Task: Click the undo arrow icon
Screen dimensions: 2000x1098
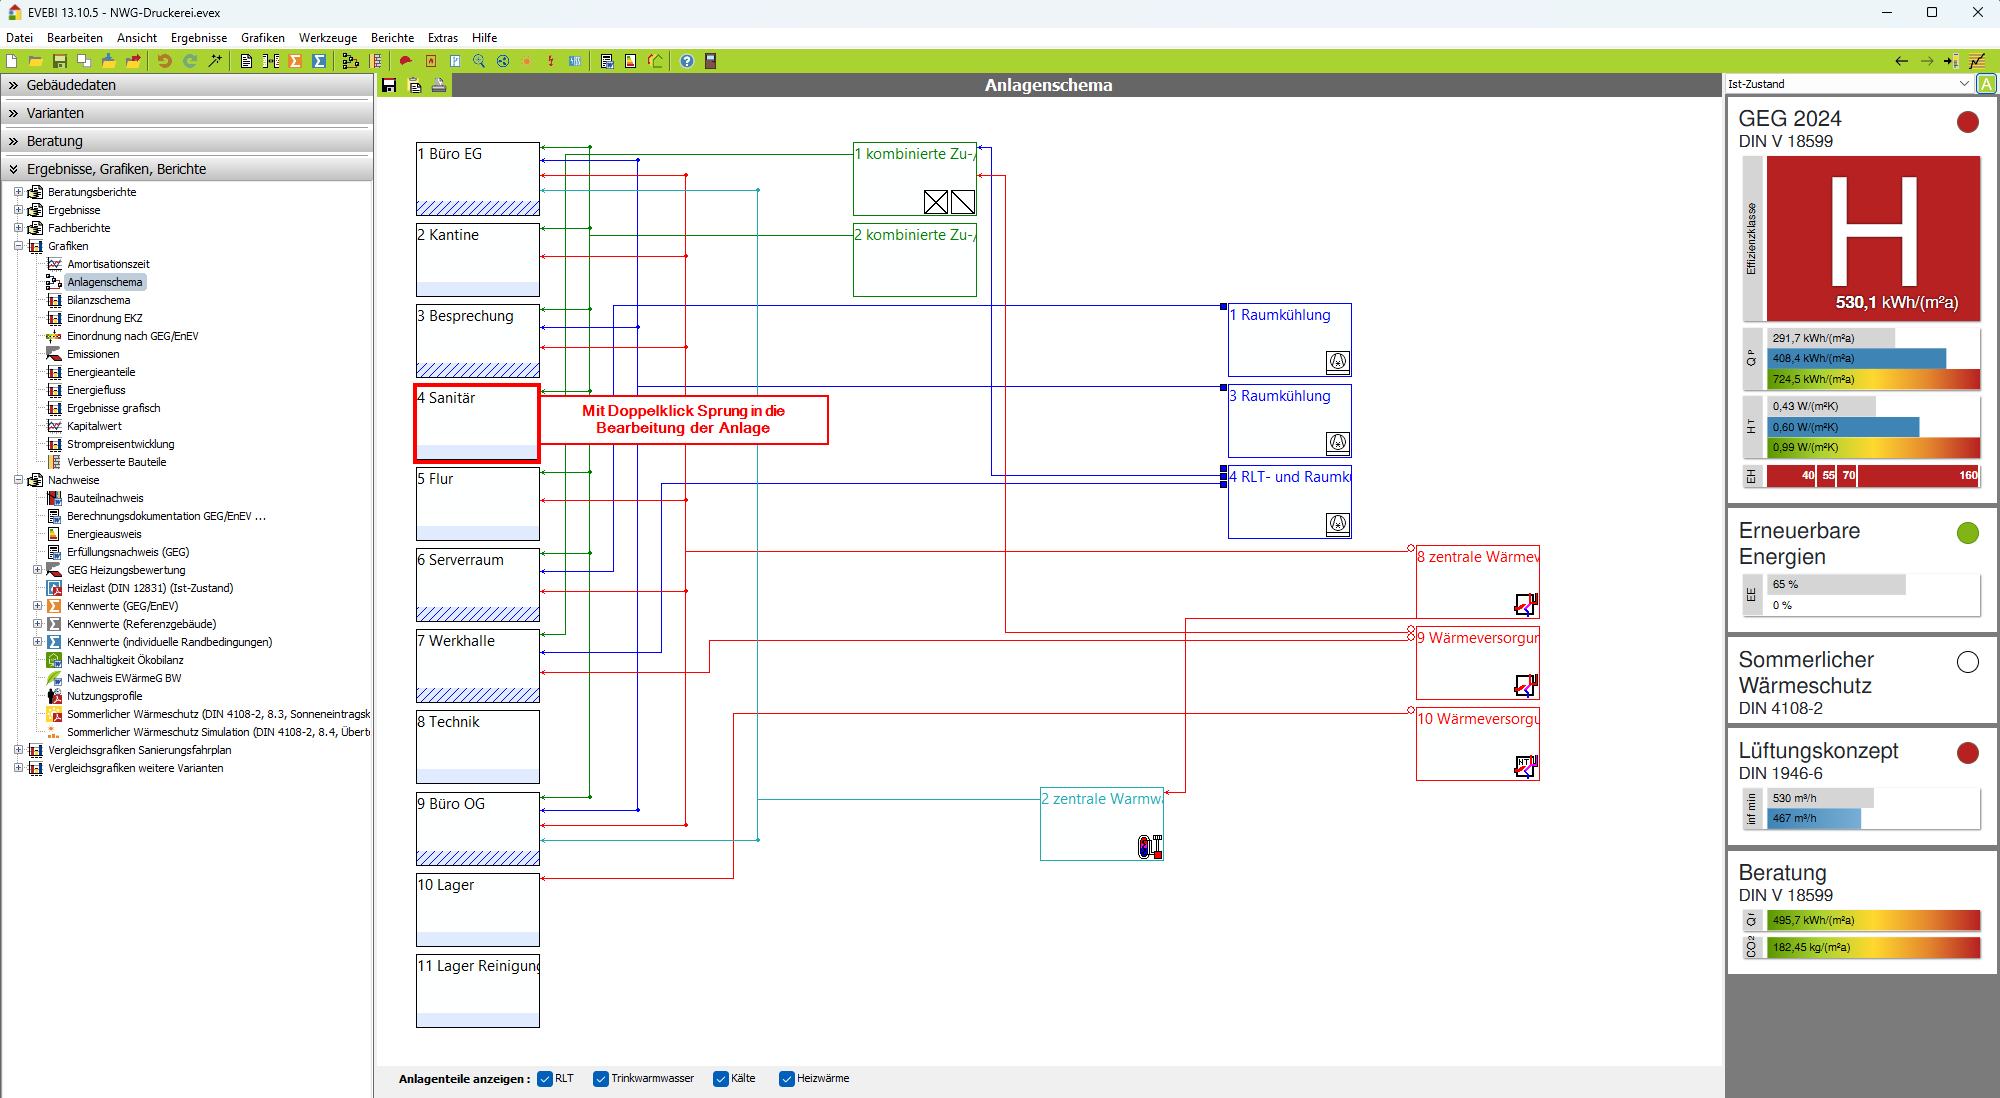Action: (164, 61)
